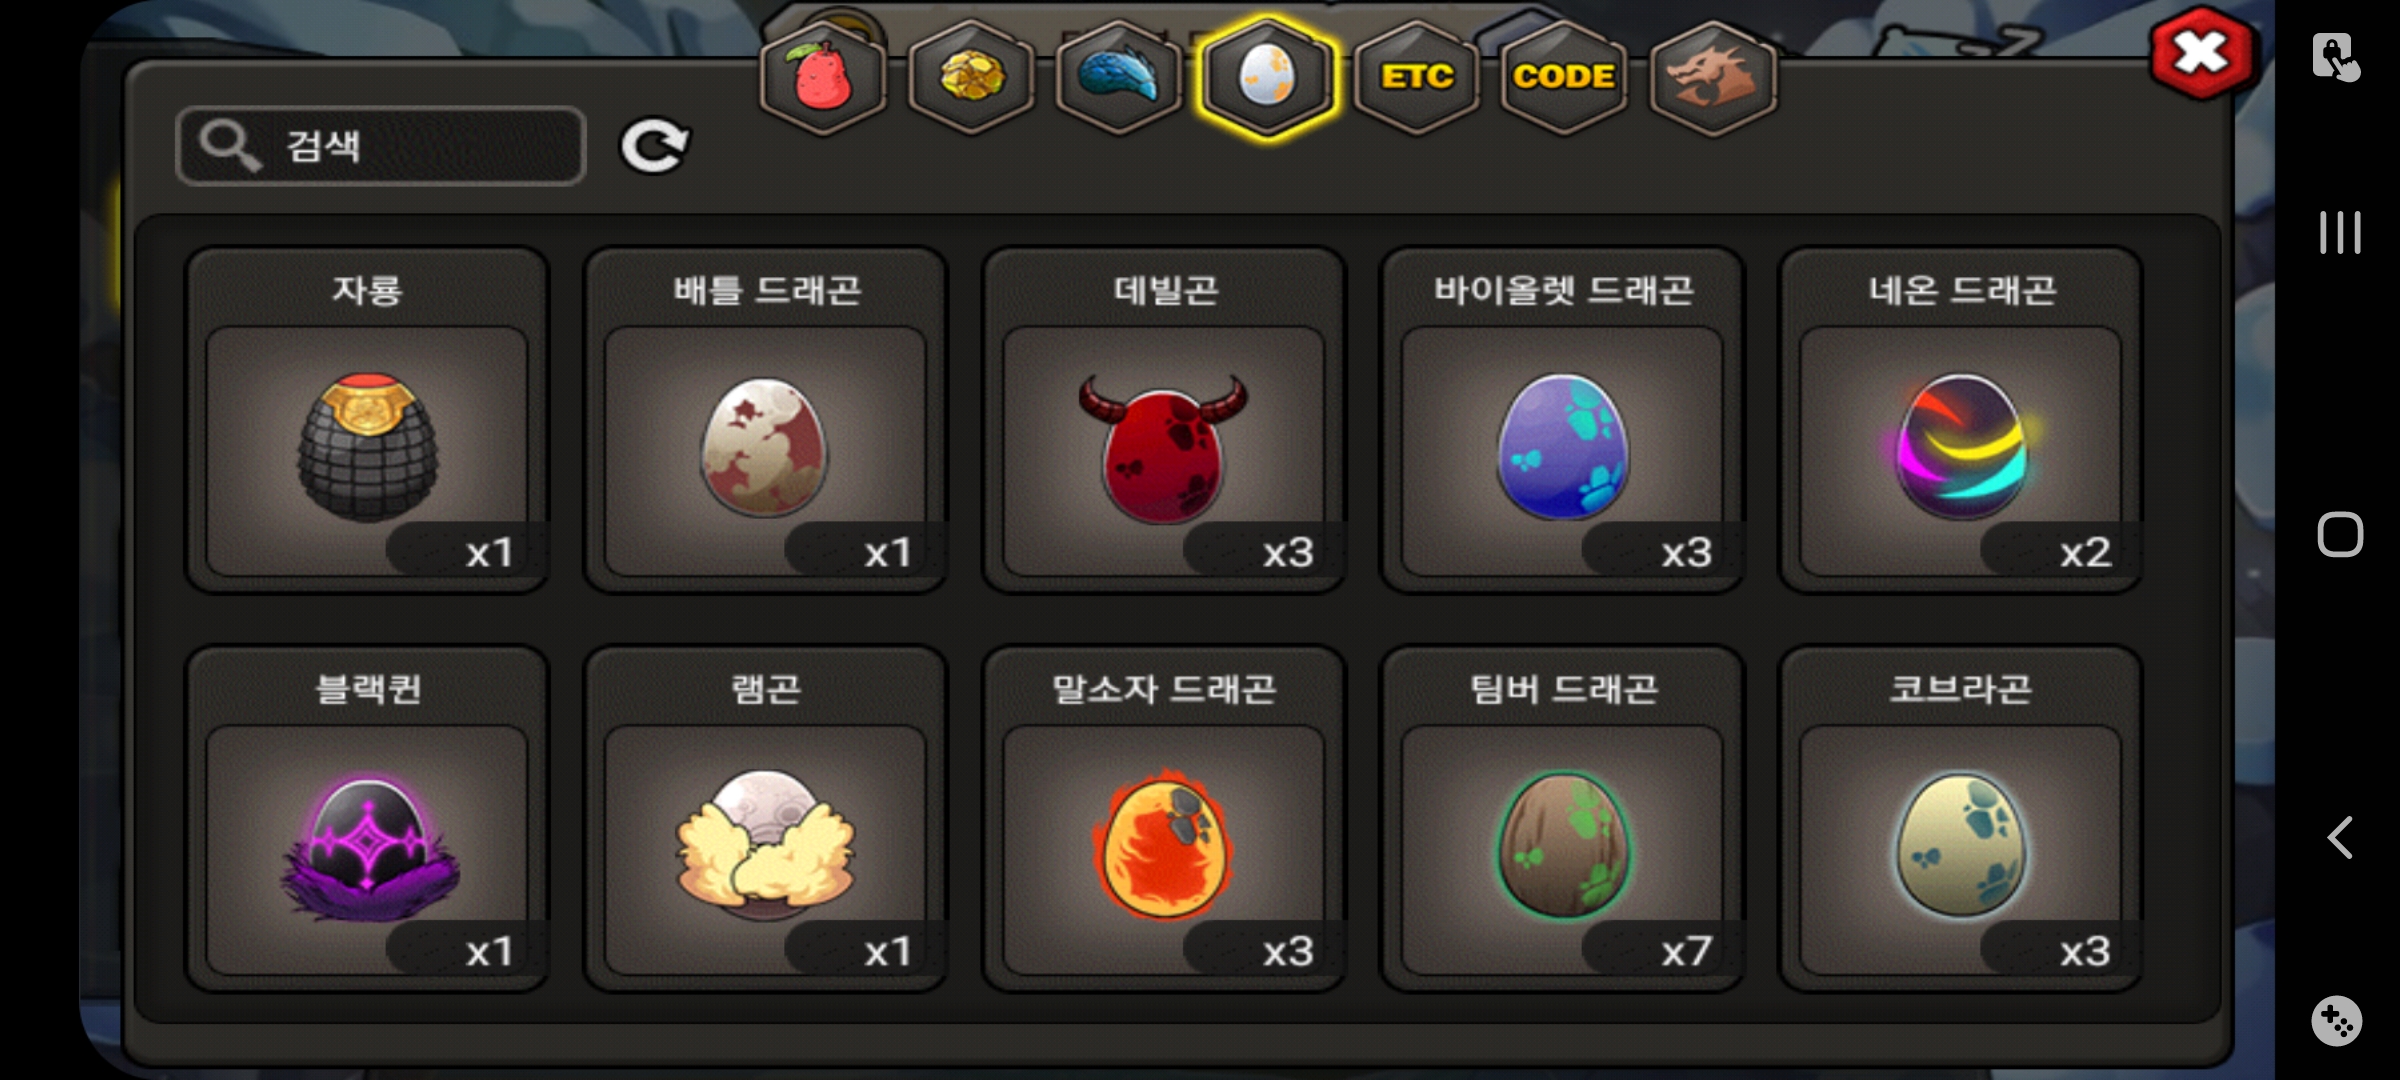Select the 자룡 armored egg
This screenshot has width=2400, height=1080.
tap(367, 420)
